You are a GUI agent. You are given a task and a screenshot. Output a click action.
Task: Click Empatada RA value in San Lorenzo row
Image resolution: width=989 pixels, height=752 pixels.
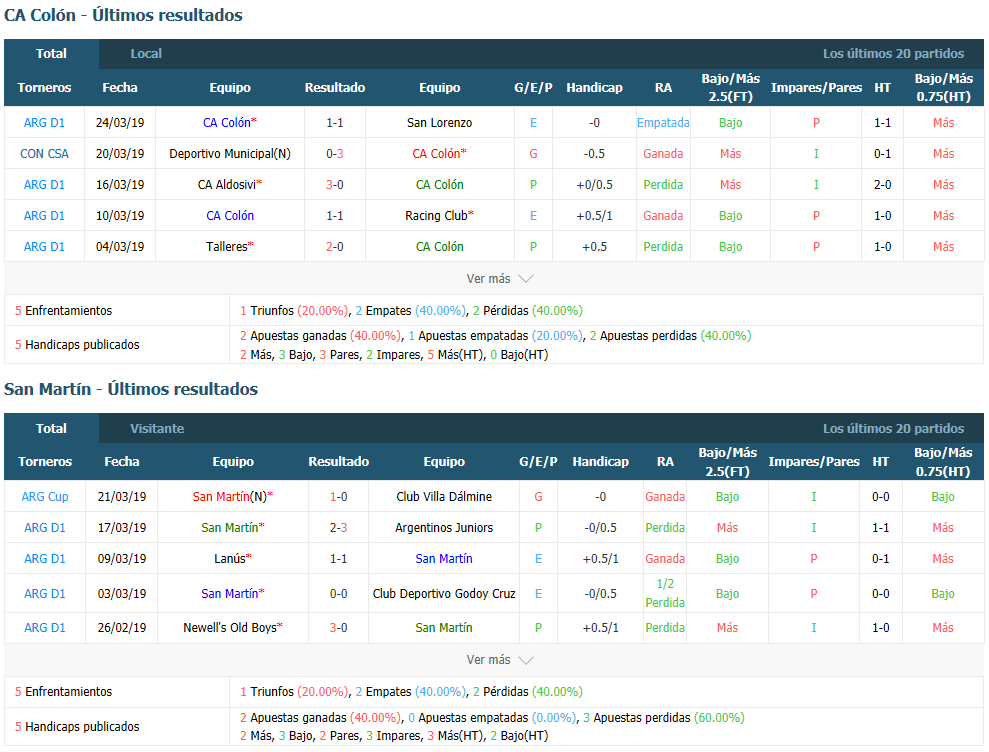663,122
